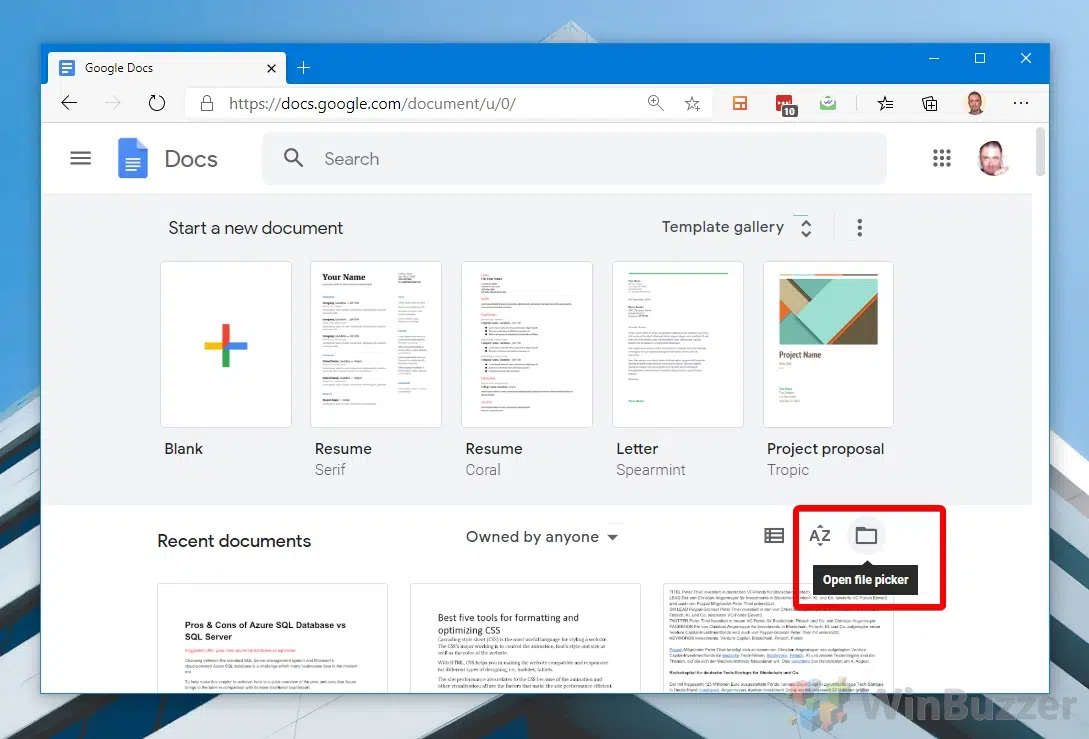Open the Resume Serif template
The width and height of the screenshot is (1089, 739).
pos(376,344)
